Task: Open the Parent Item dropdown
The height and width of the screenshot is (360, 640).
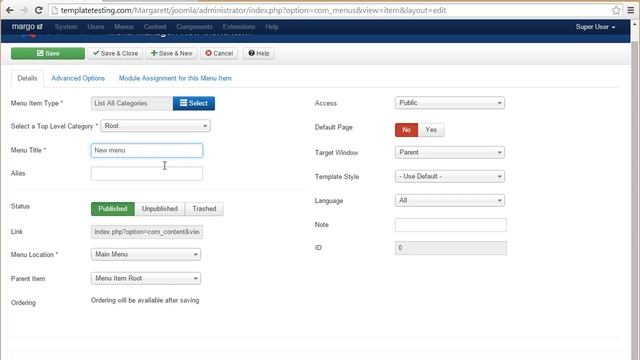Action: click(146, 278)
